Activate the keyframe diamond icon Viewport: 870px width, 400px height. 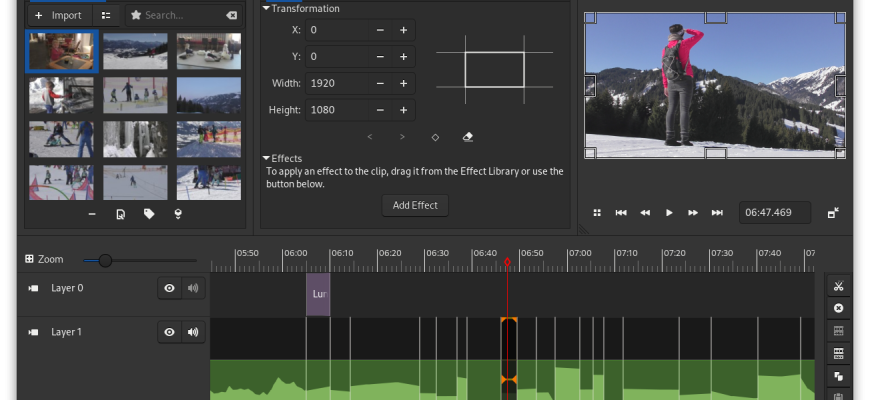coord(435,137)
